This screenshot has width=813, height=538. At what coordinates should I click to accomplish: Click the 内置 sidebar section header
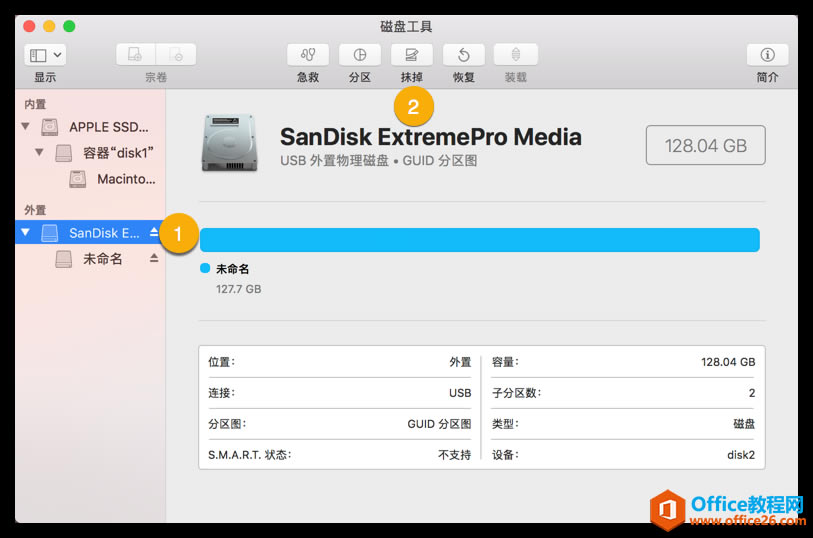35,104
